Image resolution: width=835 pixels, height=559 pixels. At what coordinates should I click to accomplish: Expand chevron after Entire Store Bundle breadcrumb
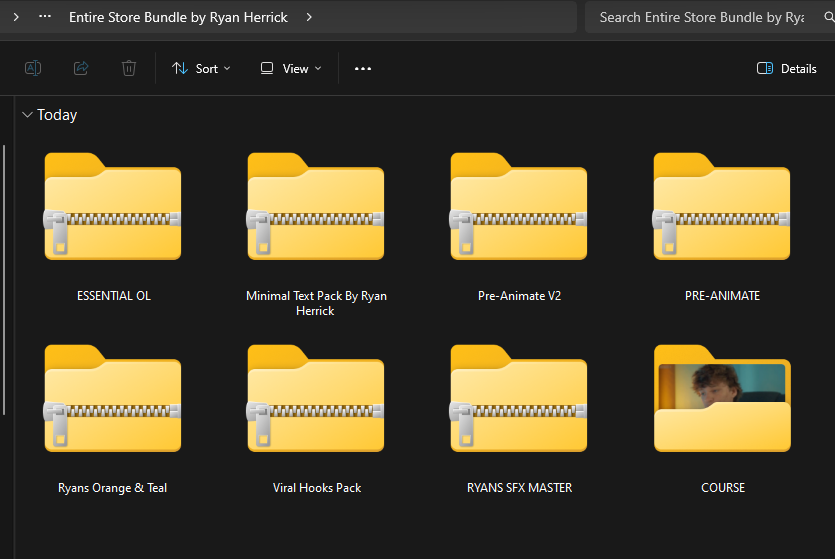pyautogui.click(x=309, y=17)
